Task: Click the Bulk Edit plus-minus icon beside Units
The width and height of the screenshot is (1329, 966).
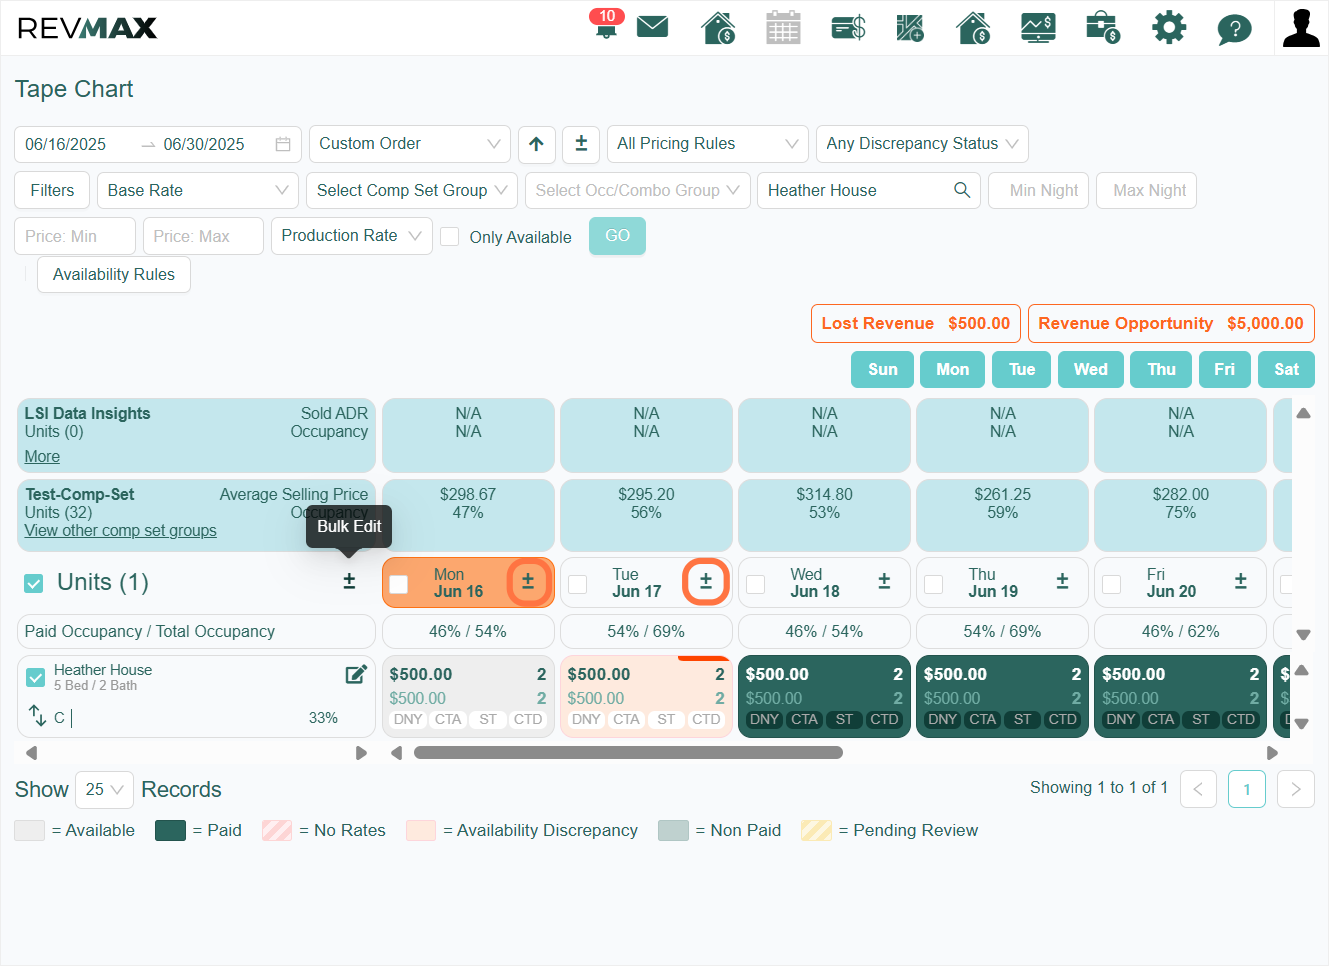Action: [349, 581]
